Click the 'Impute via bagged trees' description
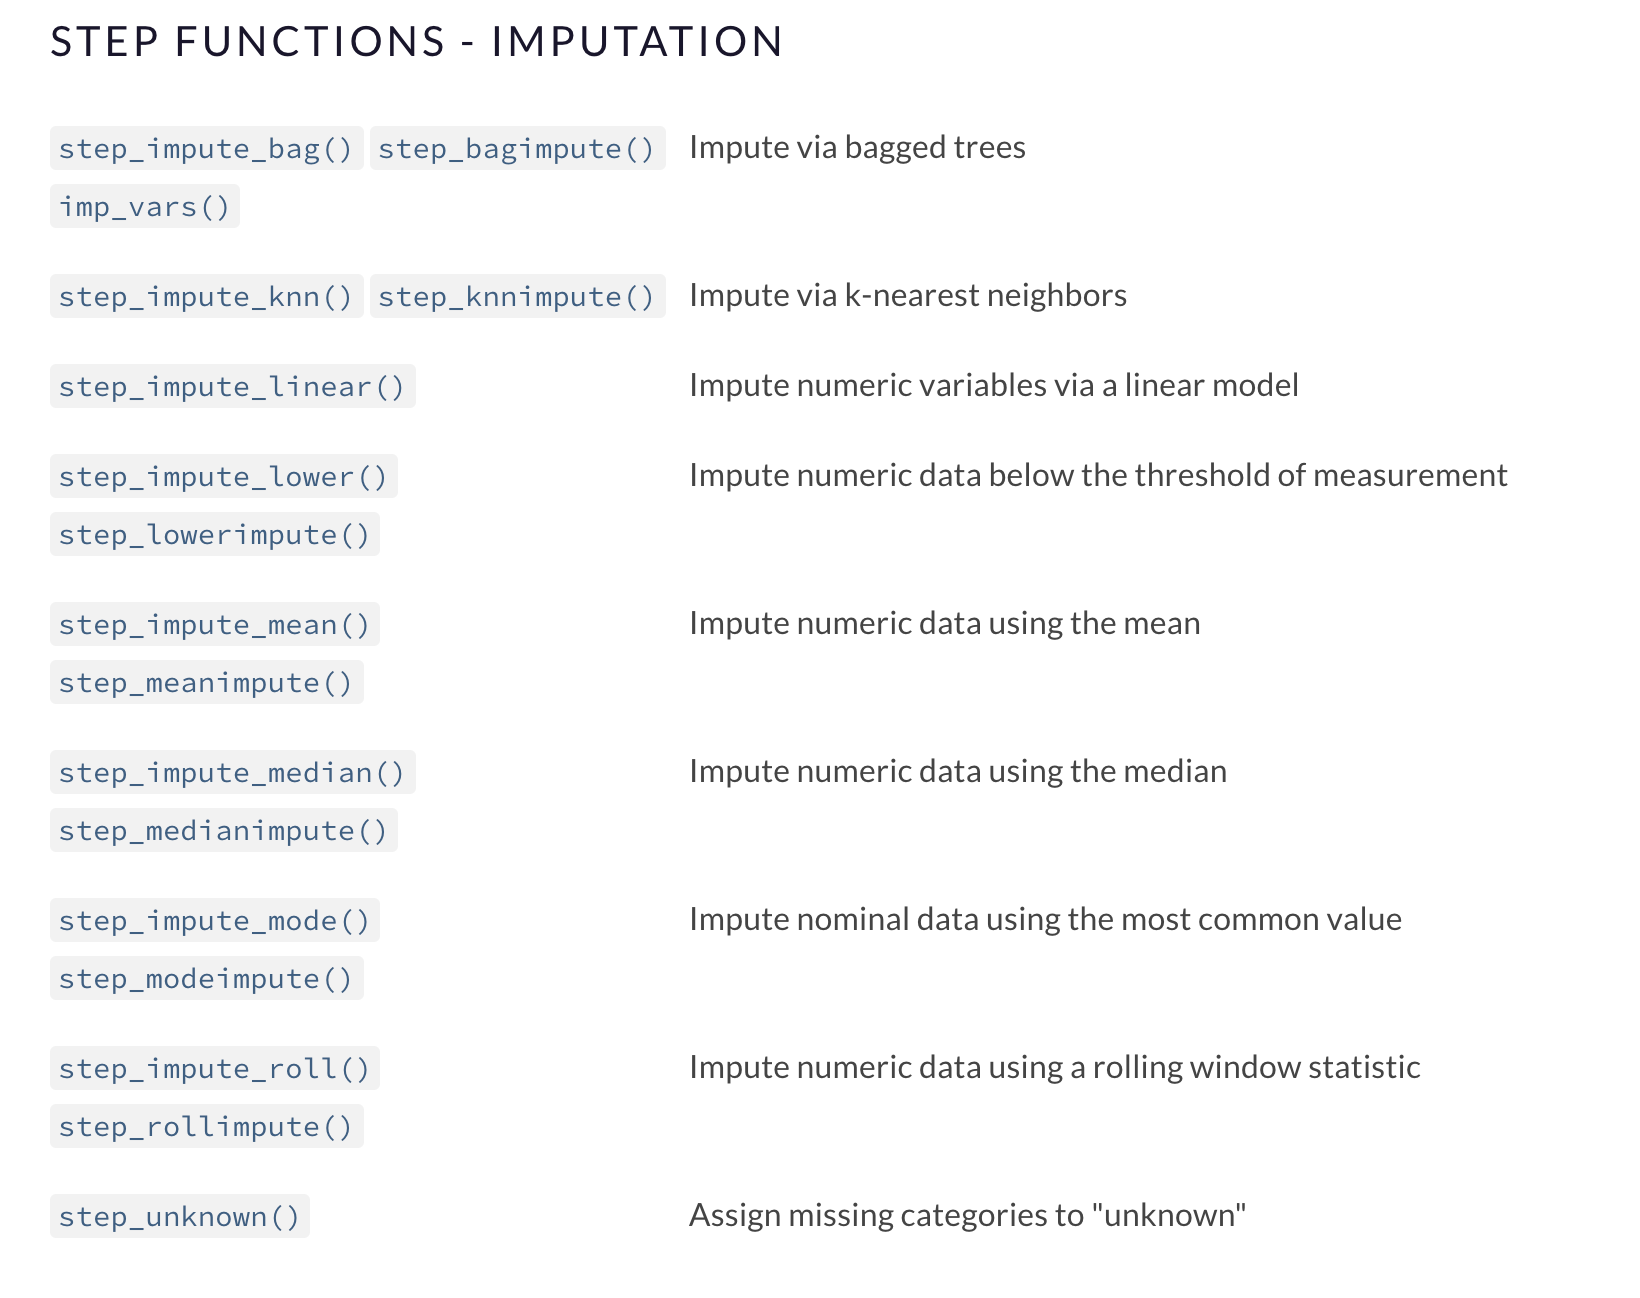1640x1298 pixels. click(x=857, y=148)
